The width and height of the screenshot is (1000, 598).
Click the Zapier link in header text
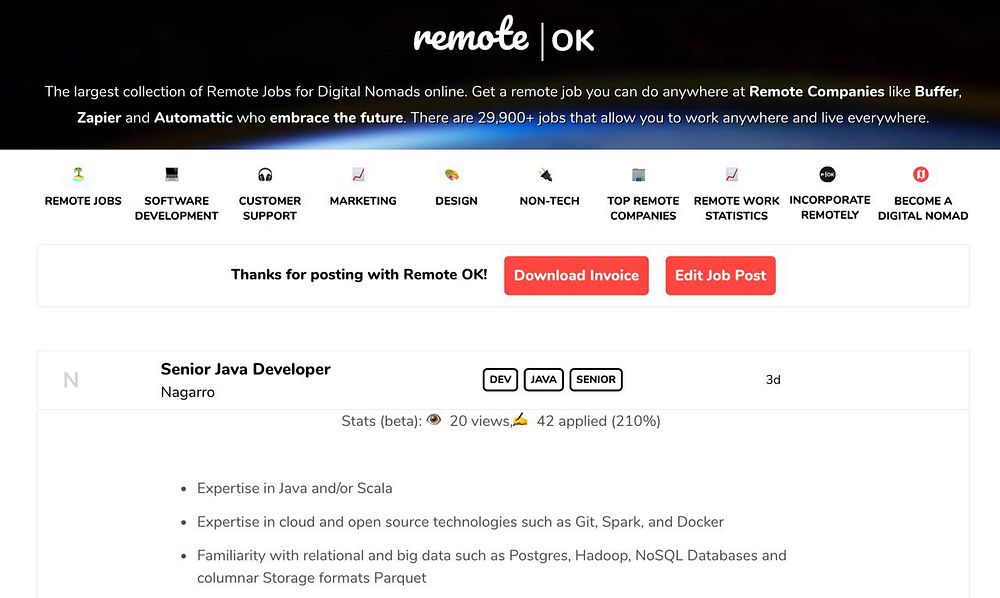(99, 118)
